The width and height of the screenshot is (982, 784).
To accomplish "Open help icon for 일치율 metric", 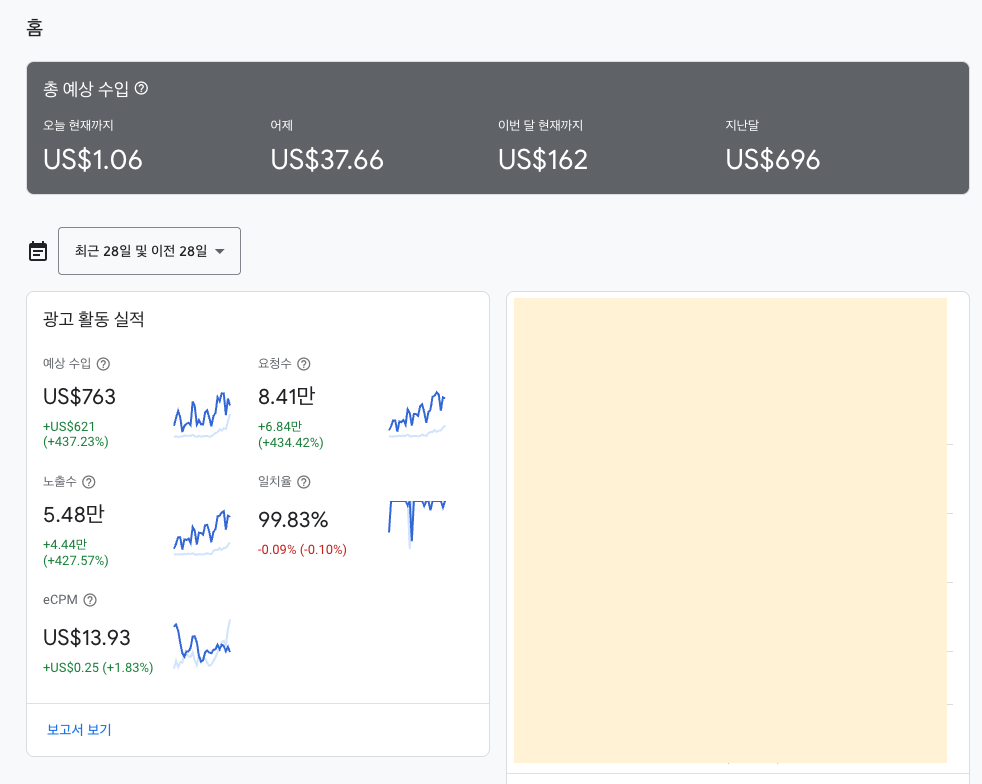I will (x=304, y=482).
